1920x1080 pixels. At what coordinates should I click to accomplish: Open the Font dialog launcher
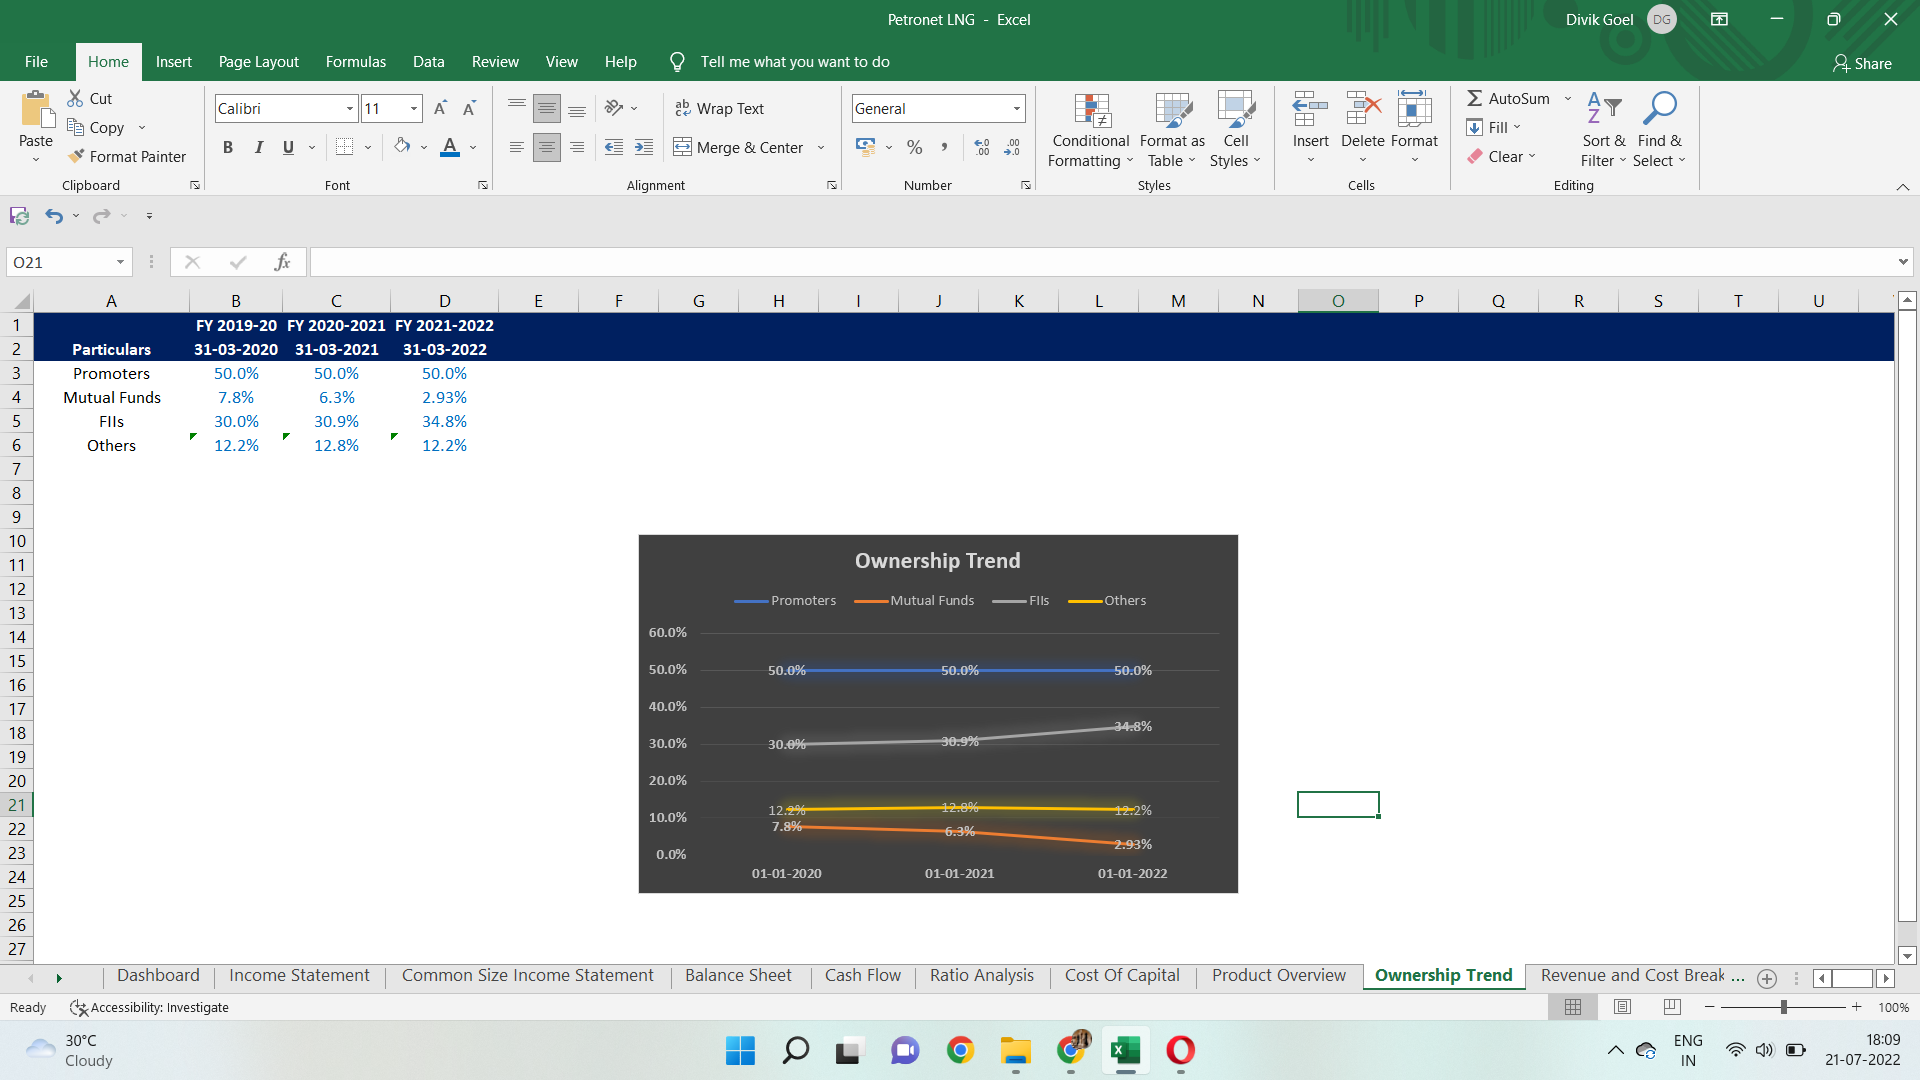[x=483, y=185]
